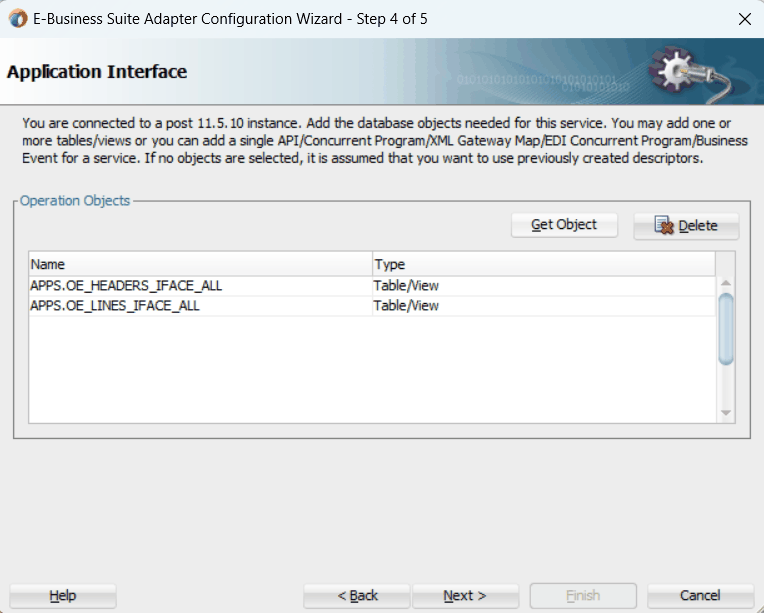Select the APPS.OE_LINES_IFACE_ALL row
764x613 pixels.
(372, 306)
